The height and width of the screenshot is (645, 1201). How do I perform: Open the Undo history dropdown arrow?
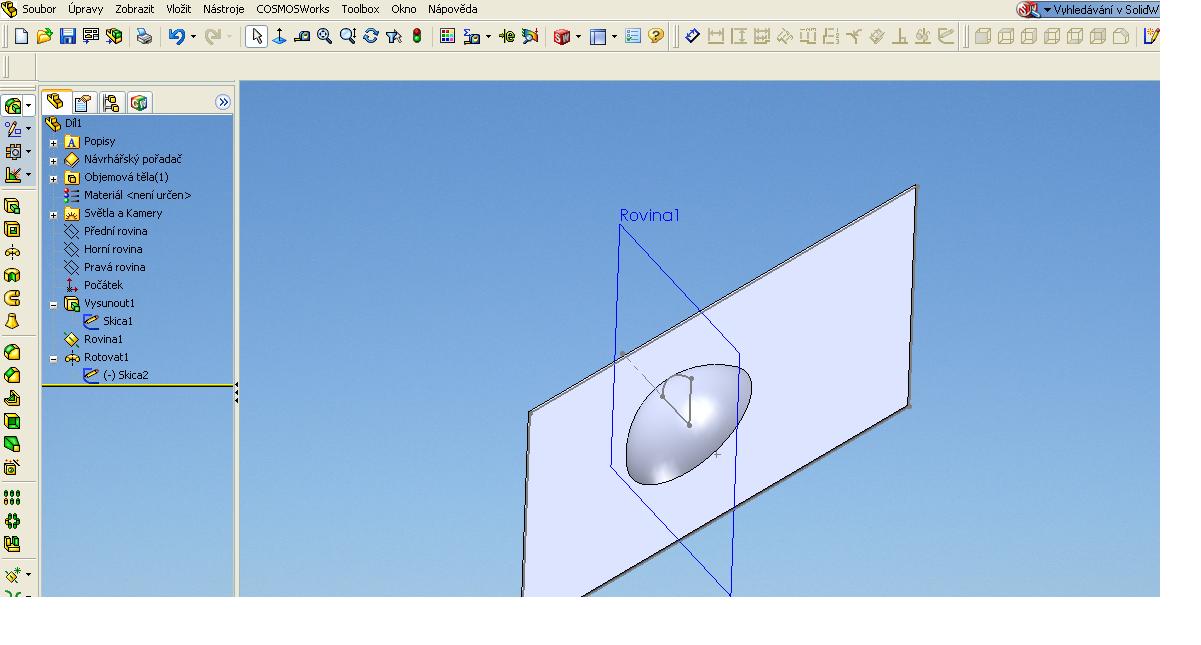(x=193, y=37)
